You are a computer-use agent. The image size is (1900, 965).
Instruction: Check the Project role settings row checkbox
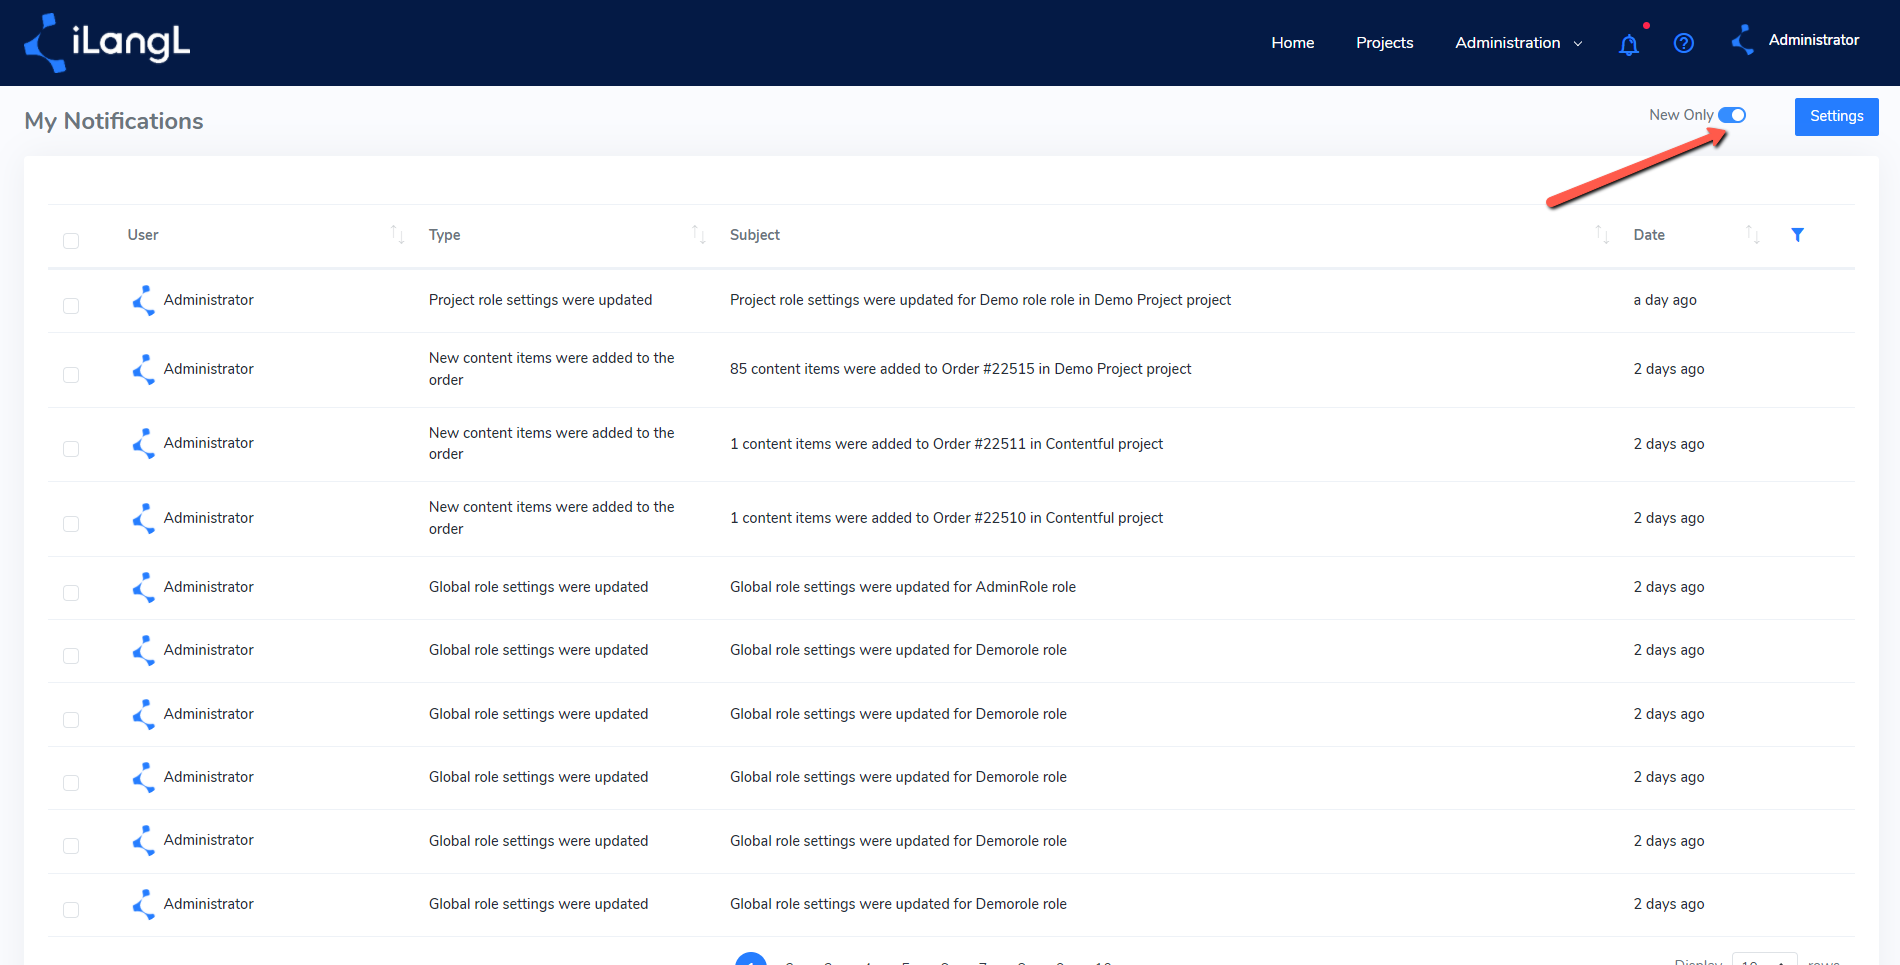[x=71, y=306]
